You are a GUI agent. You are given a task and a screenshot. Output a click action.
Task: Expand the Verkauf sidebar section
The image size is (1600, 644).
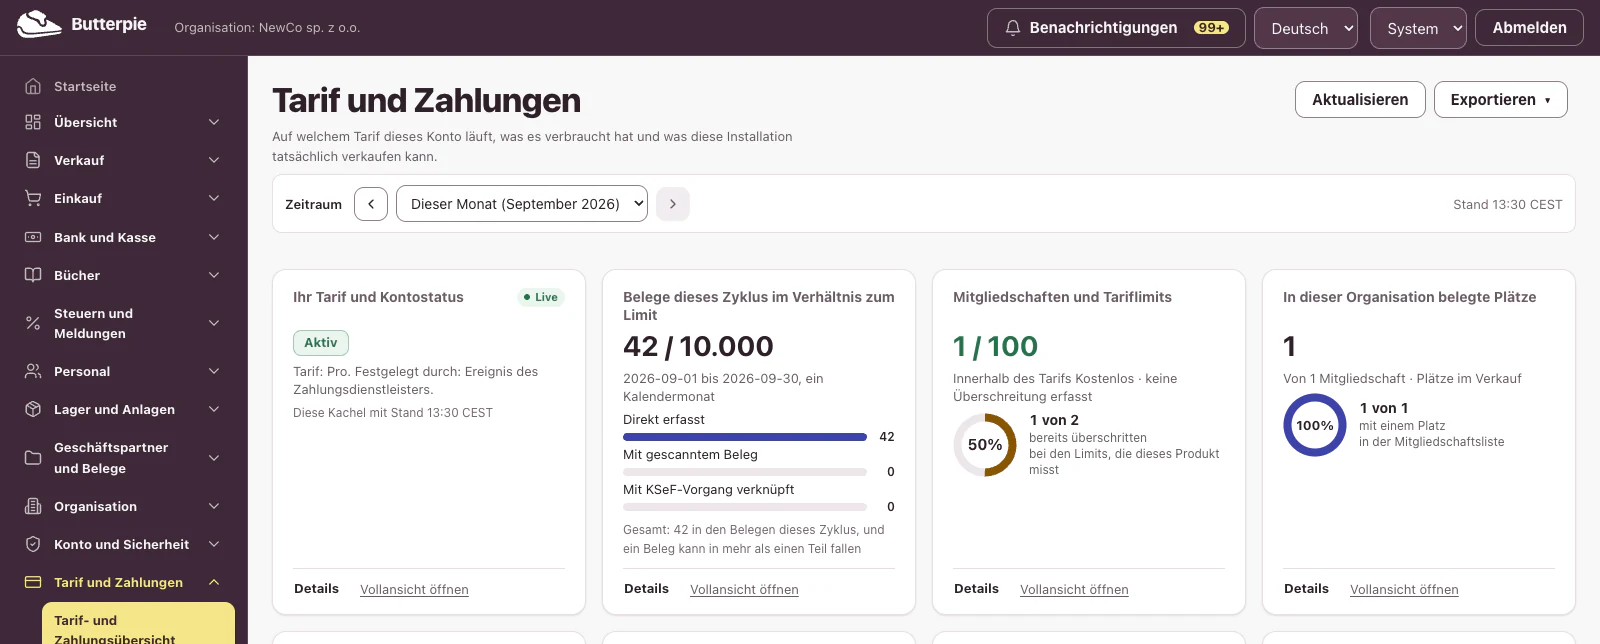point(214,160)
